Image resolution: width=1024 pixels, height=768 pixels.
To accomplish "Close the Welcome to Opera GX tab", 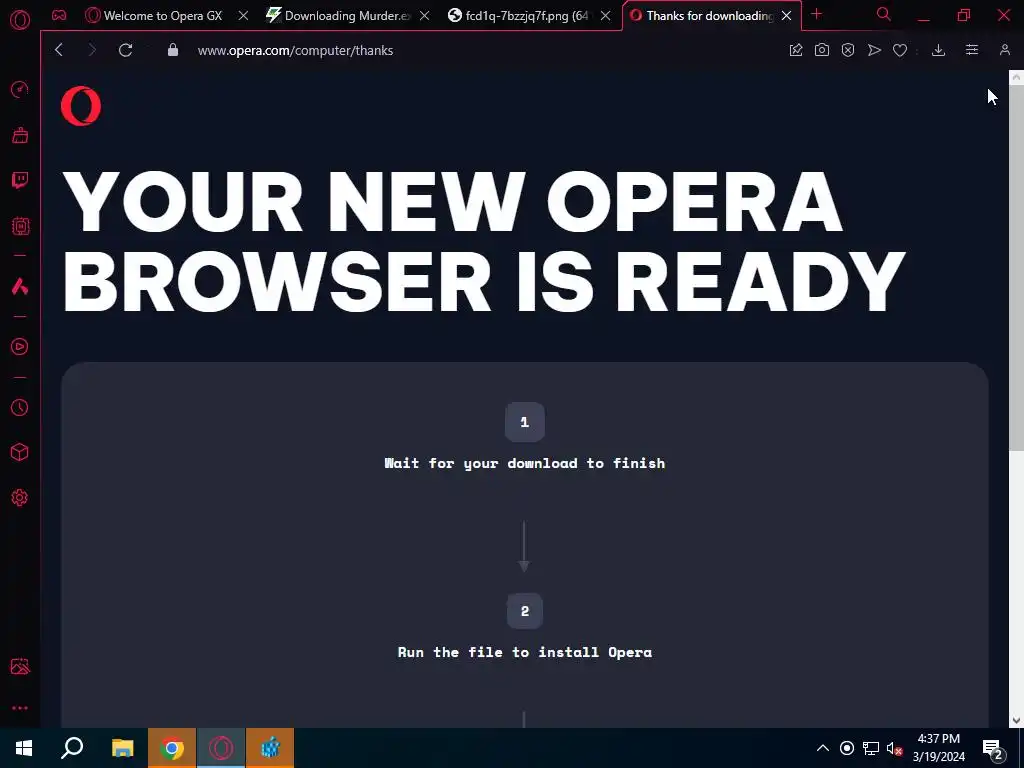I will click(243, 16).
